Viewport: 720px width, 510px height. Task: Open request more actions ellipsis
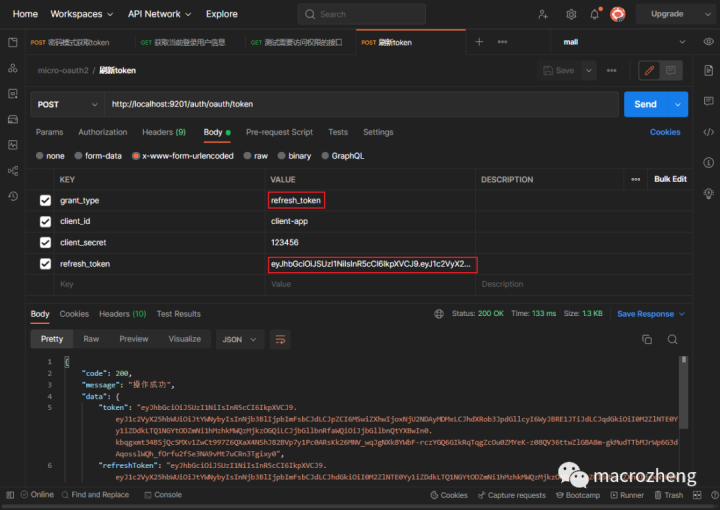coord(612,70)
